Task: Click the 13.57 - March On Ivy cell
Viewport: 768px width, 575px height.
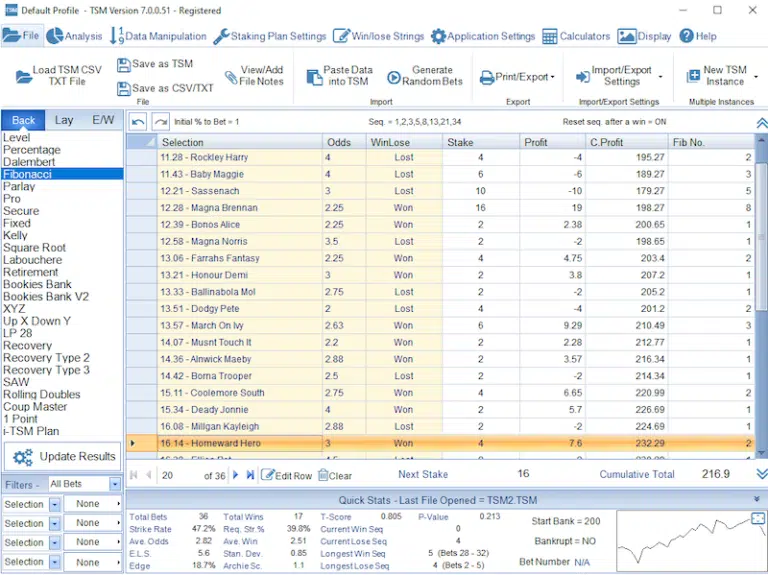Action: (x=240, y=326)
